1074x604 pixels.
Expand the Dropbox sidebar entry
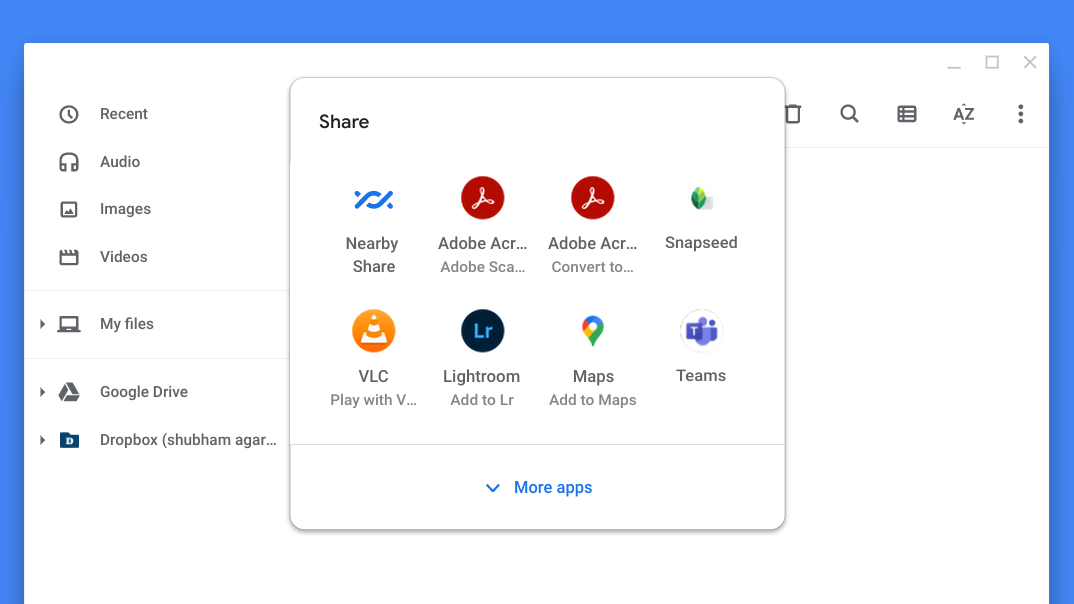click(41, 439)
